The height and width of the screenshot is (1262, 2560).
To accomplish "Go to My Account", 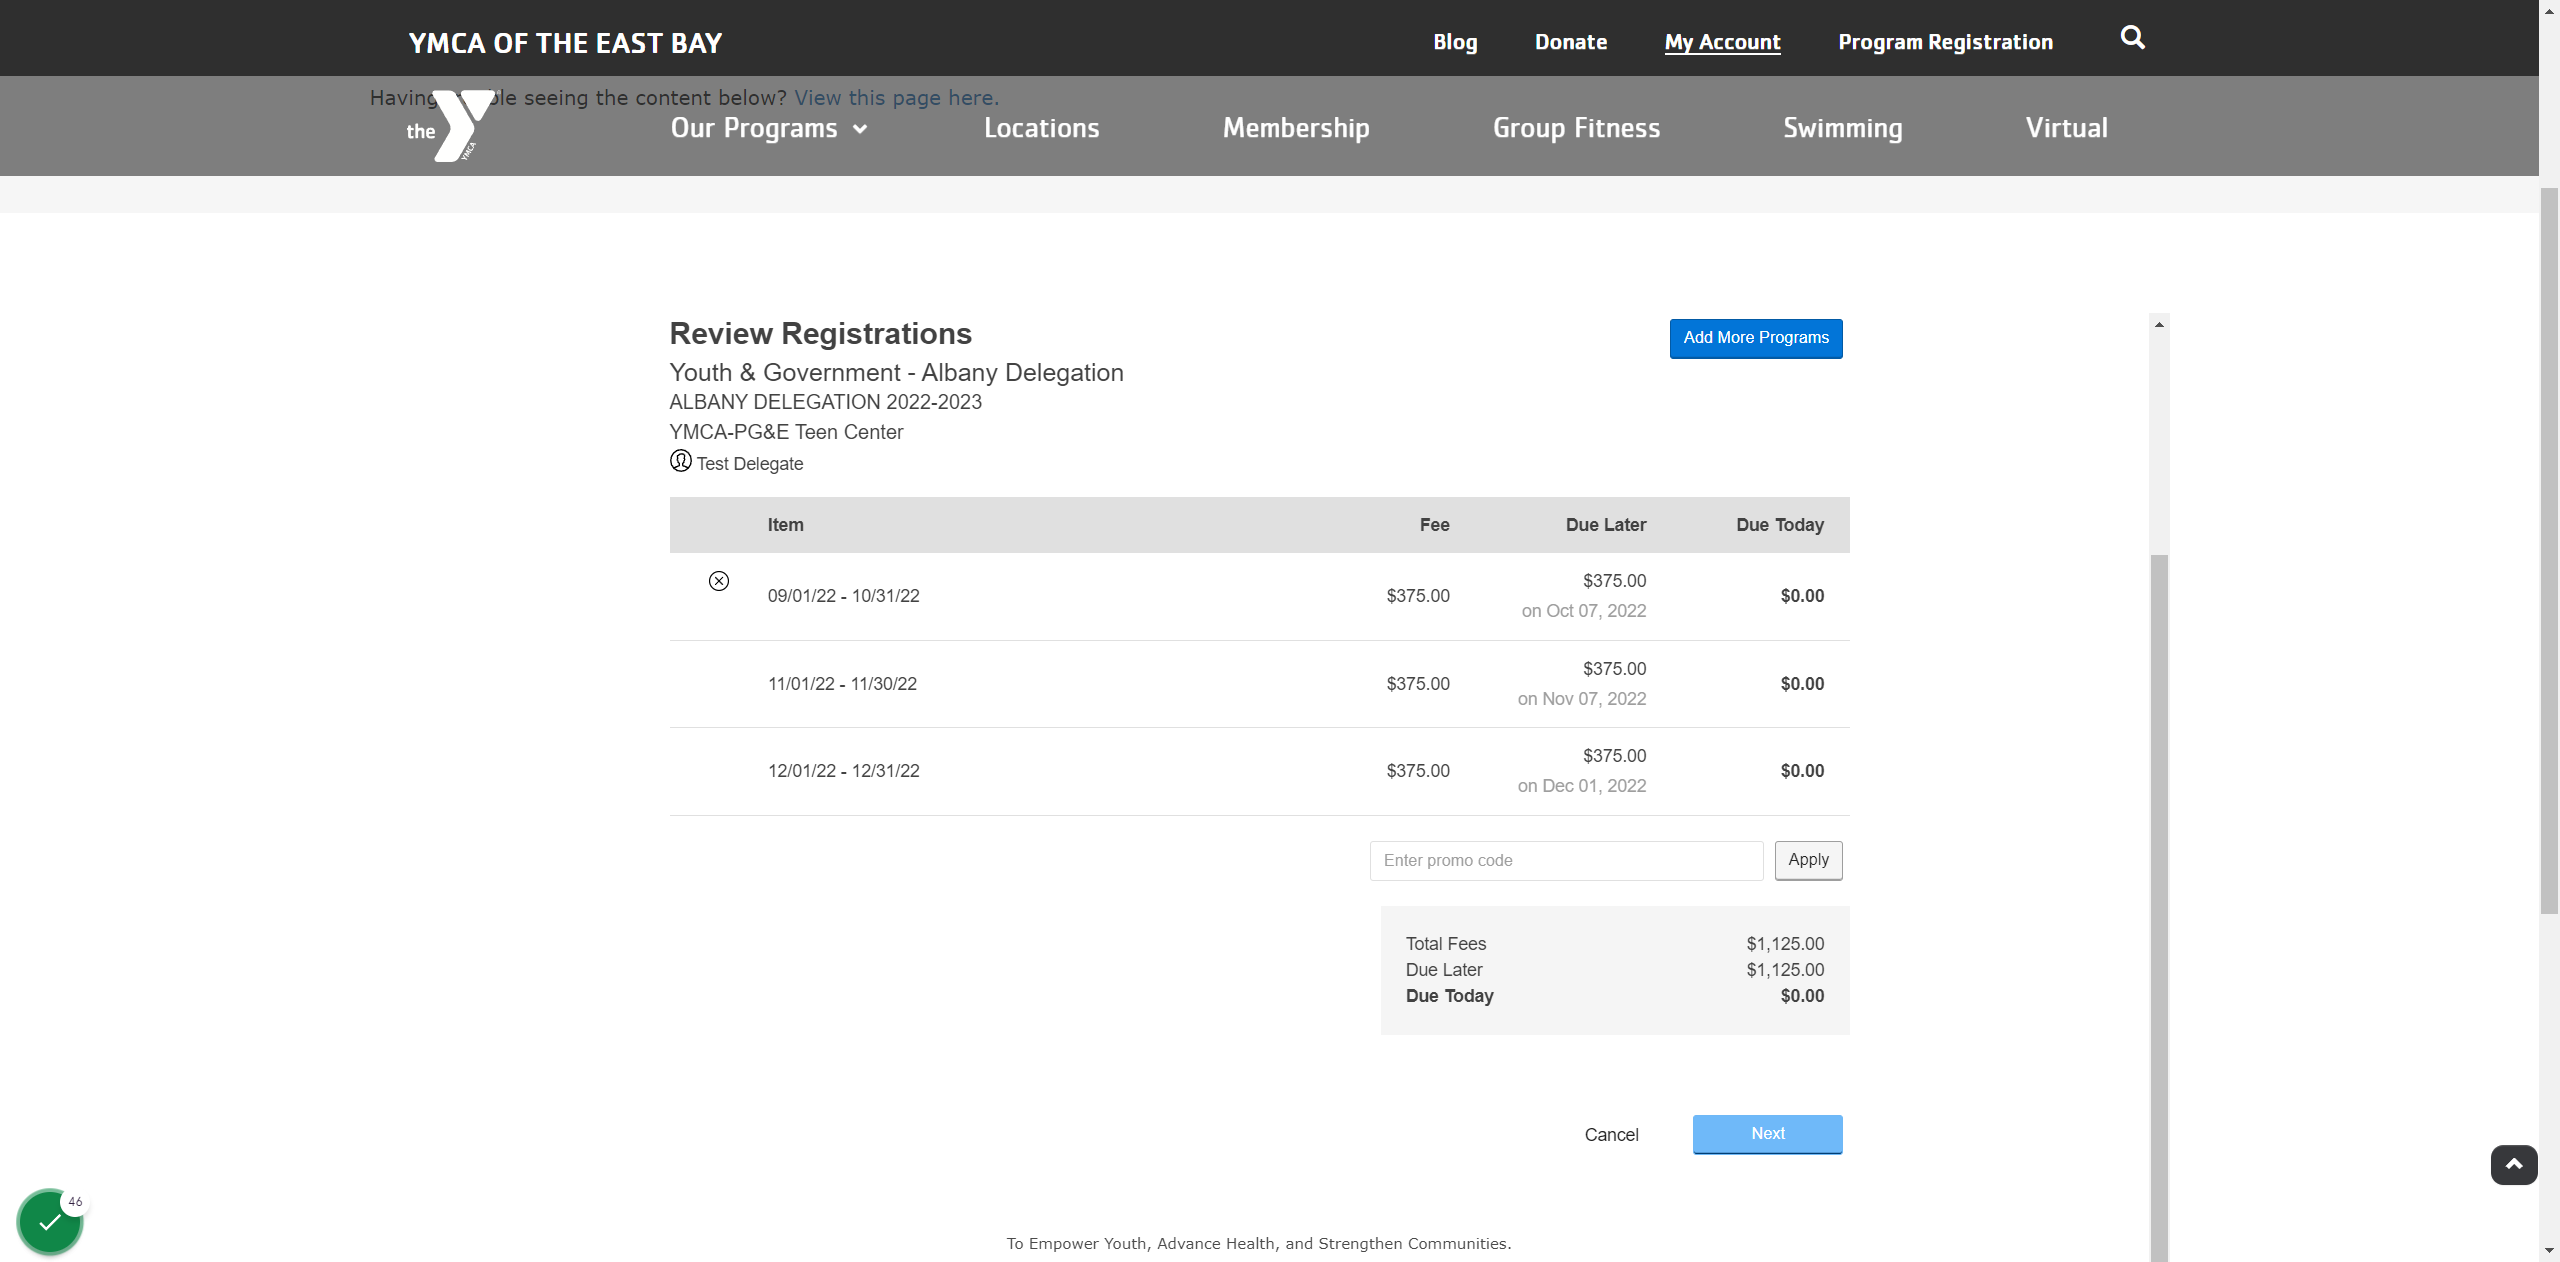I will (x=1722, y=42).
